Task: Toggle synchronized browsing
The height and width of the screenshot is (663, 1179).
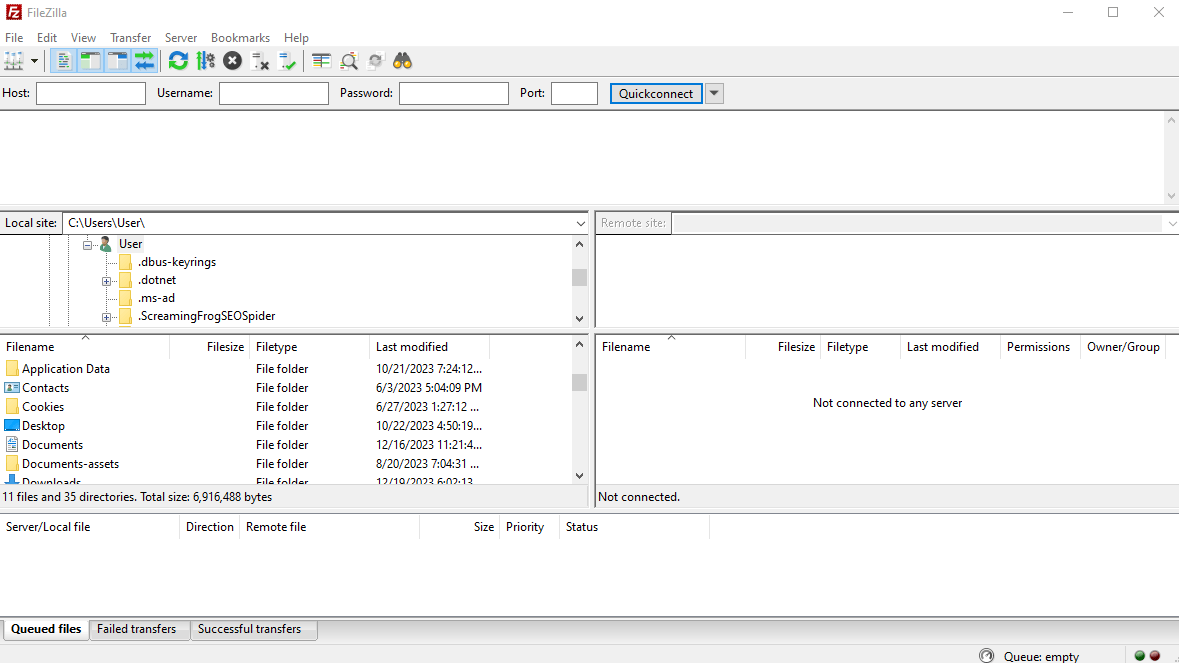Action: click(375, 61)
